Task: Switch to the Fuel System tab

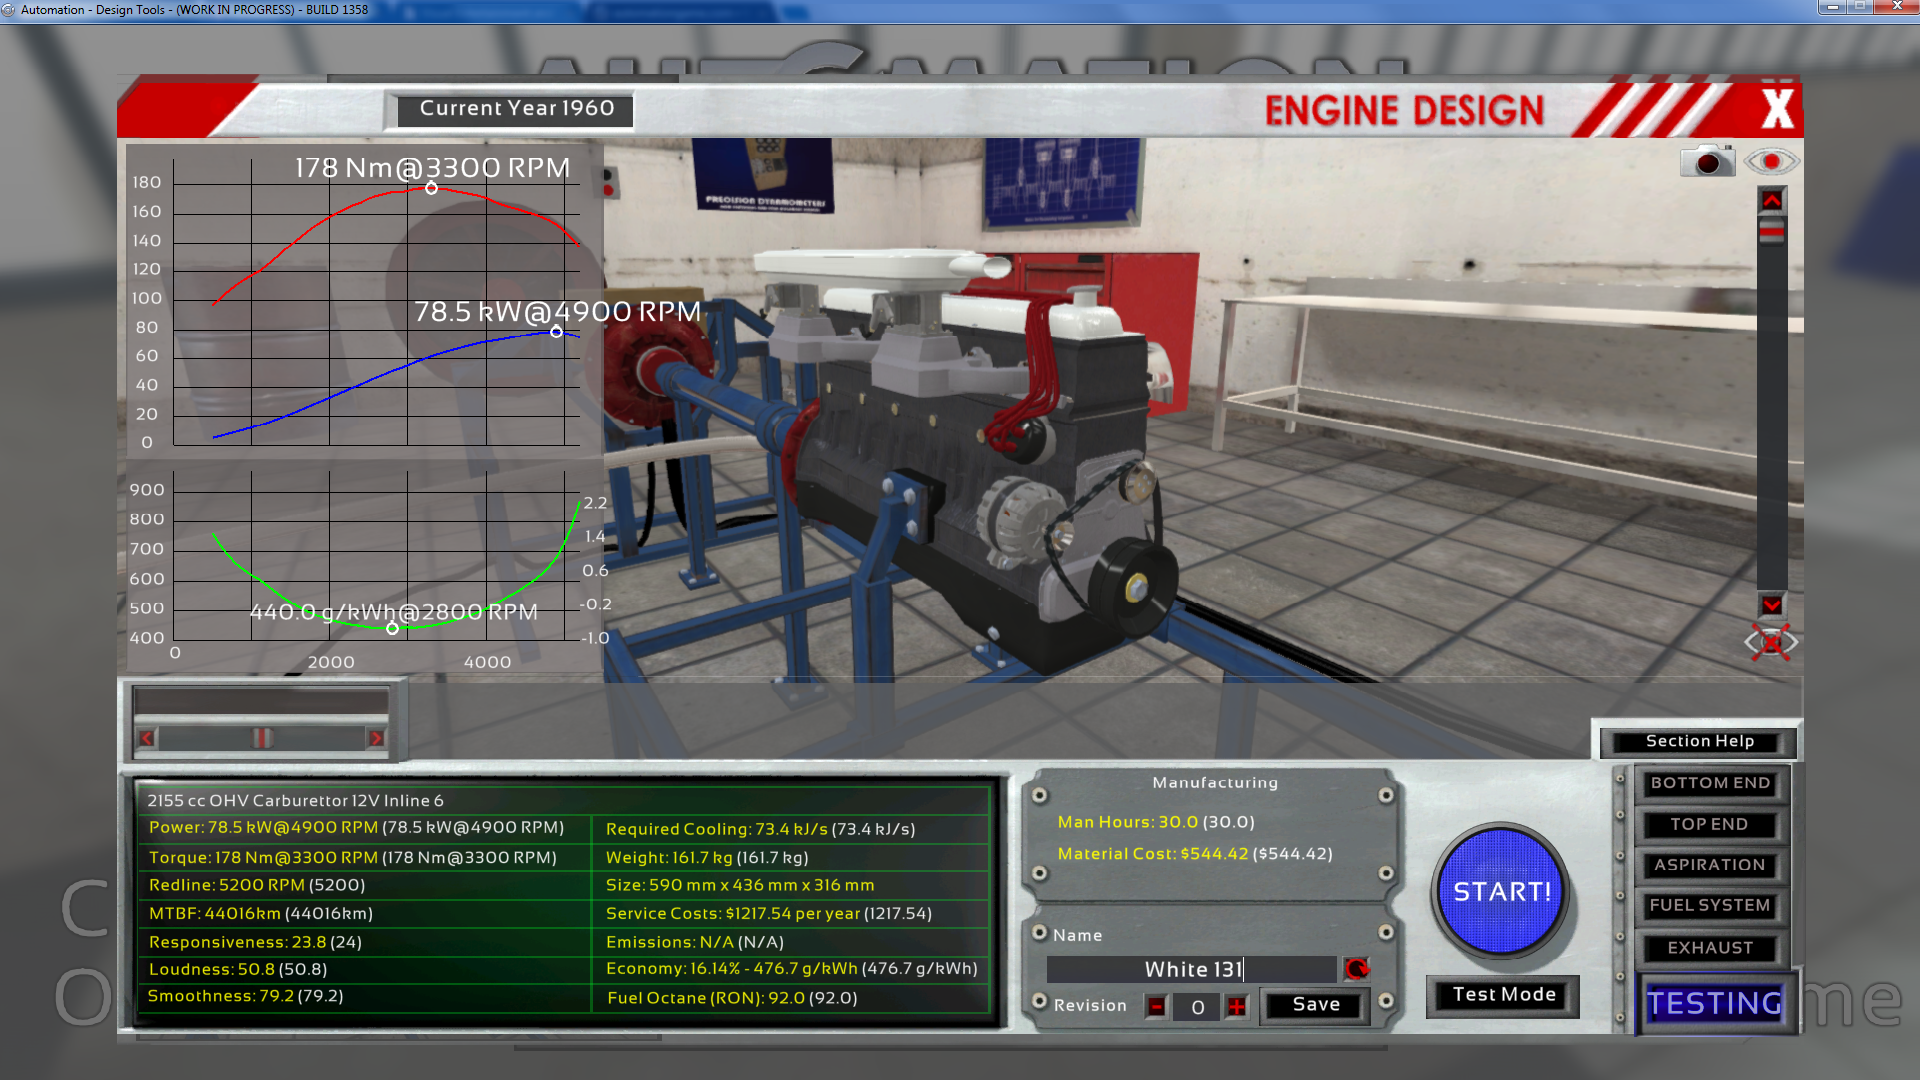Action: click(1710, 905)
